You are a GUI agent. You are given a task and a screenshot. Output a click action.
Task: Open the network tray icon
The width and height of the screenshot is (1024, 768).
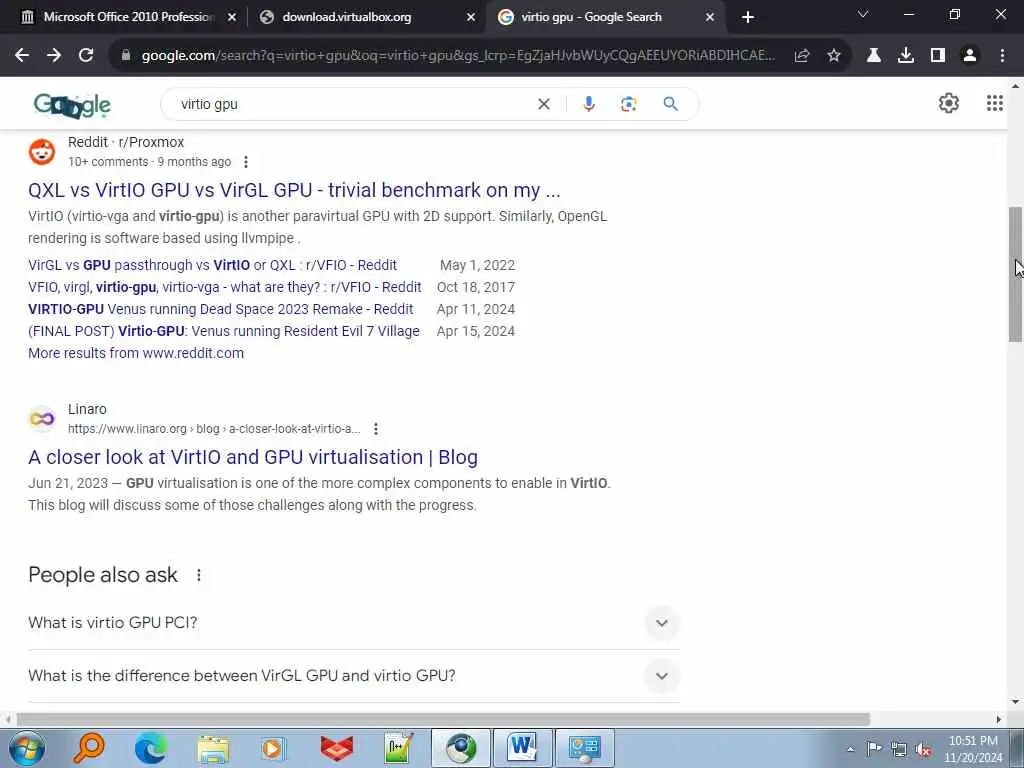(x=899, y=750)
